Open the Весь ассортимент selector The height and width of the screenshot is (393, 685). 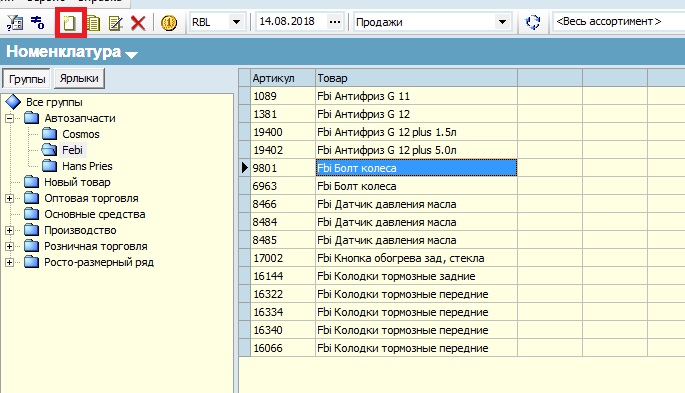618,21
